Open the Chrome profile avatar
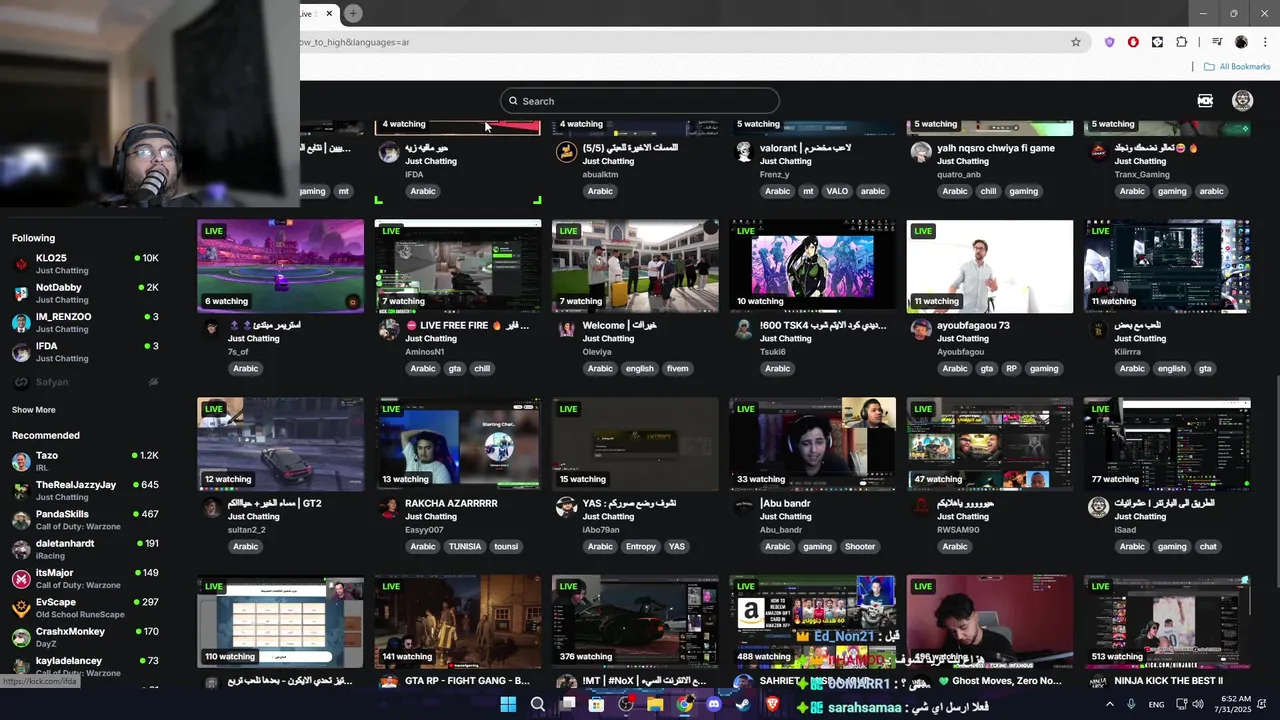1280x720 pixels. tap(1241, 42)
